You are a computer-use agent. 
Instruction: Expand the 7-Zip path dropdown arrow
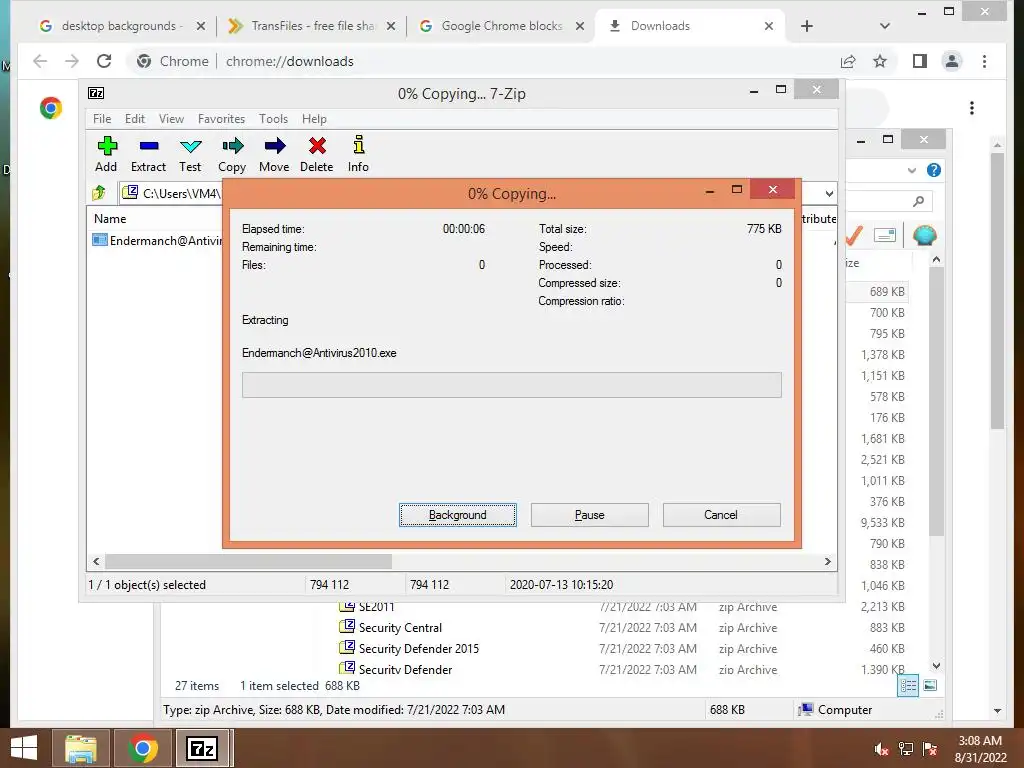click(829, 193)
